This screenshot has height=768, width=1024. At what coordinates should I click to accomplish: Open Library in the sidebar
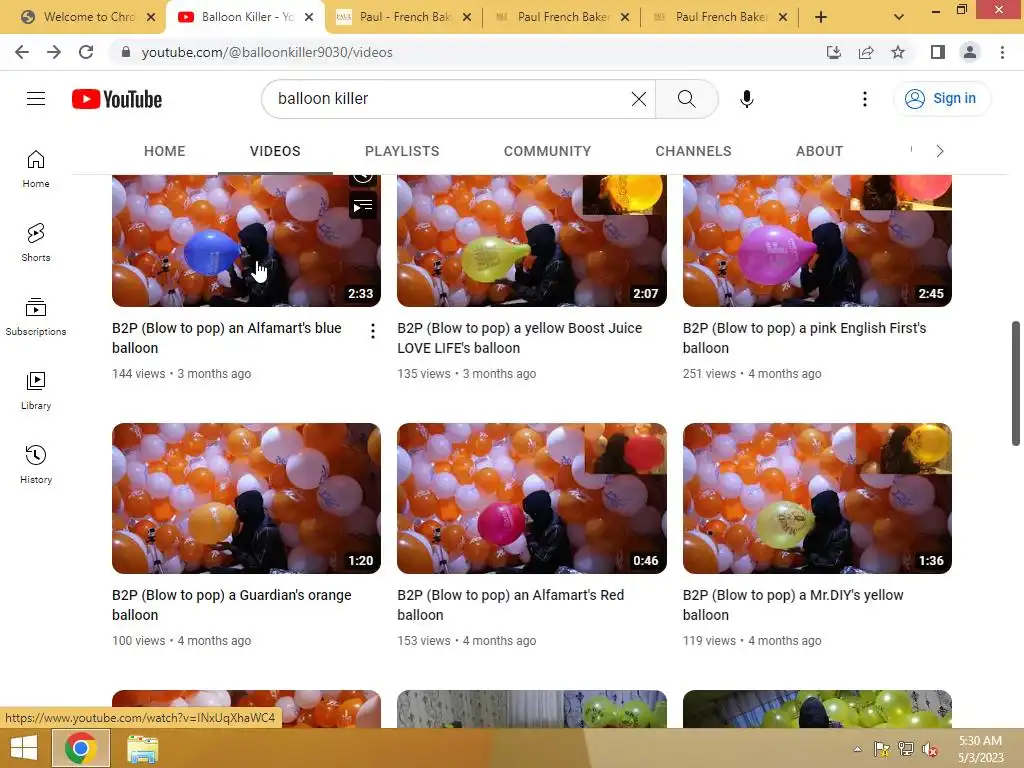tap(36, 391)
